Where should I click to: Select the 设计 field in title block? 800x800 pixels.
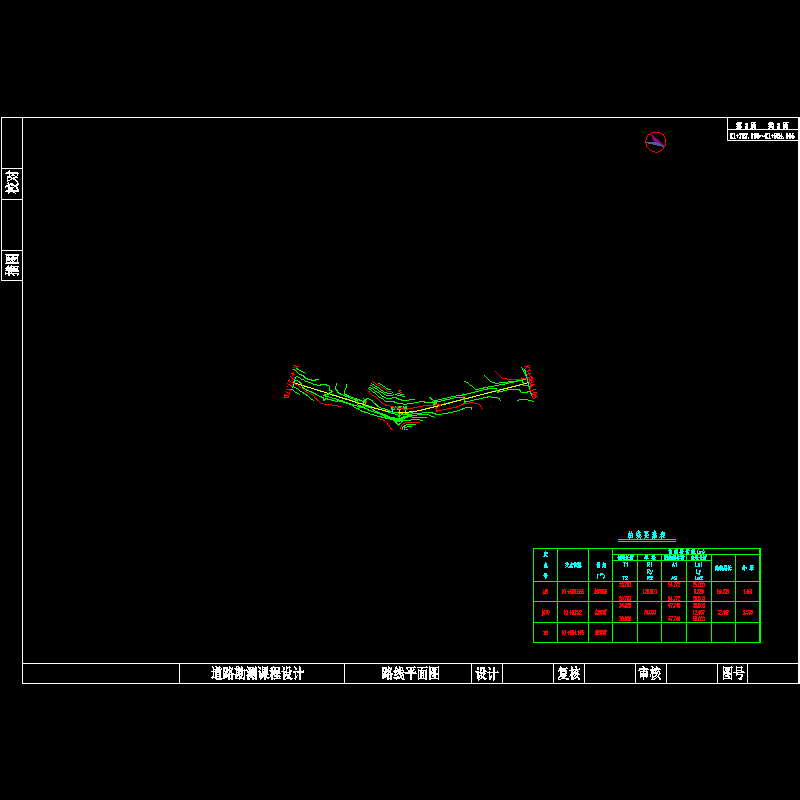tap(487, 674)
